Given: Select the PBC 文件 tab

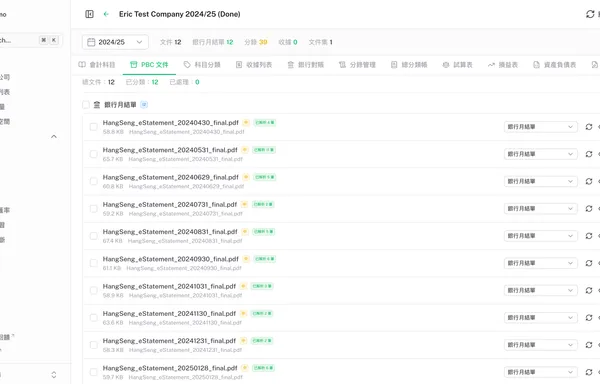Looking at the screenshot, I should click(149, 65).
